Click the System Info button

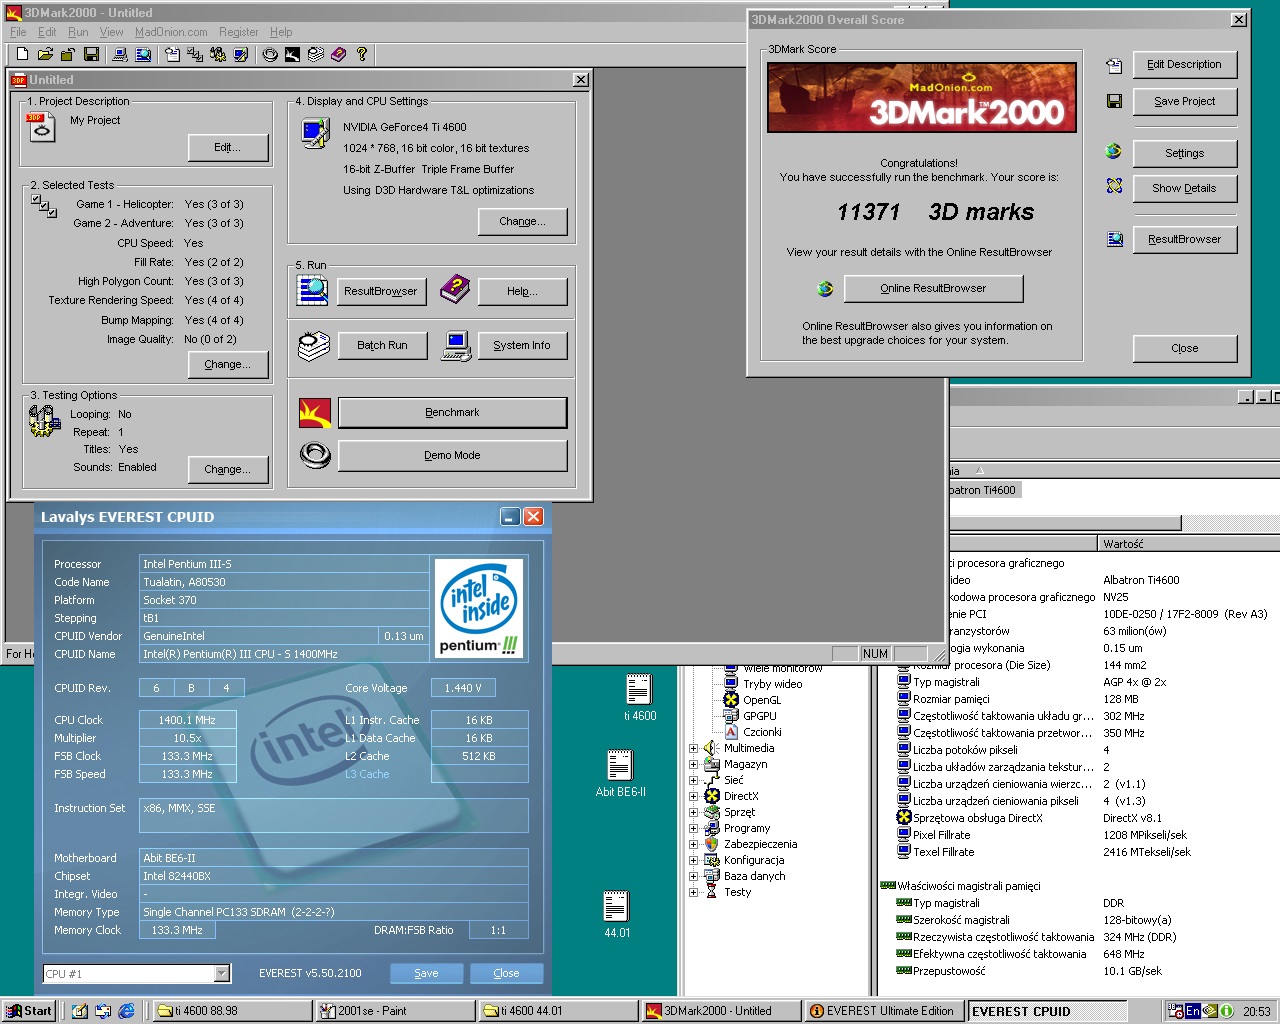(x=521, y=345)
